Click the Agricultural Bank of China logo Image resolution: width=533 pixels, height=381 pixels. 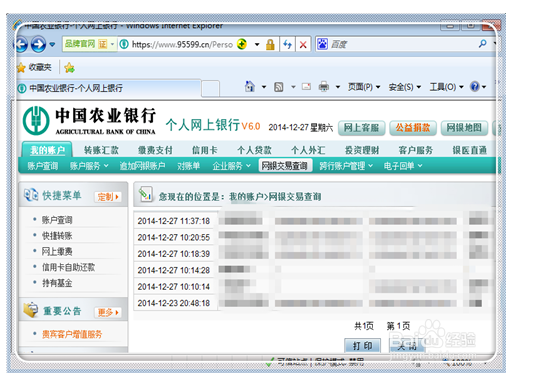(89, 121)
